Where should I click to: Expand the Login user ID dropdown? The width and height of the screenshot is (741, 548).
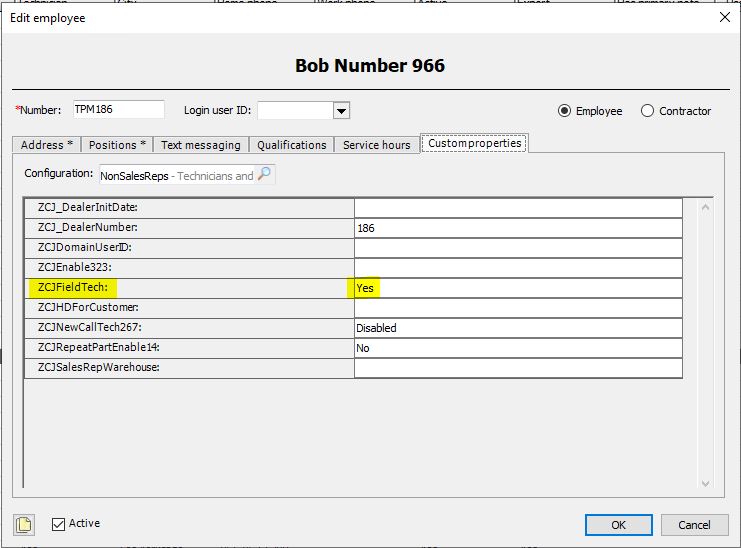pos(341,111)
